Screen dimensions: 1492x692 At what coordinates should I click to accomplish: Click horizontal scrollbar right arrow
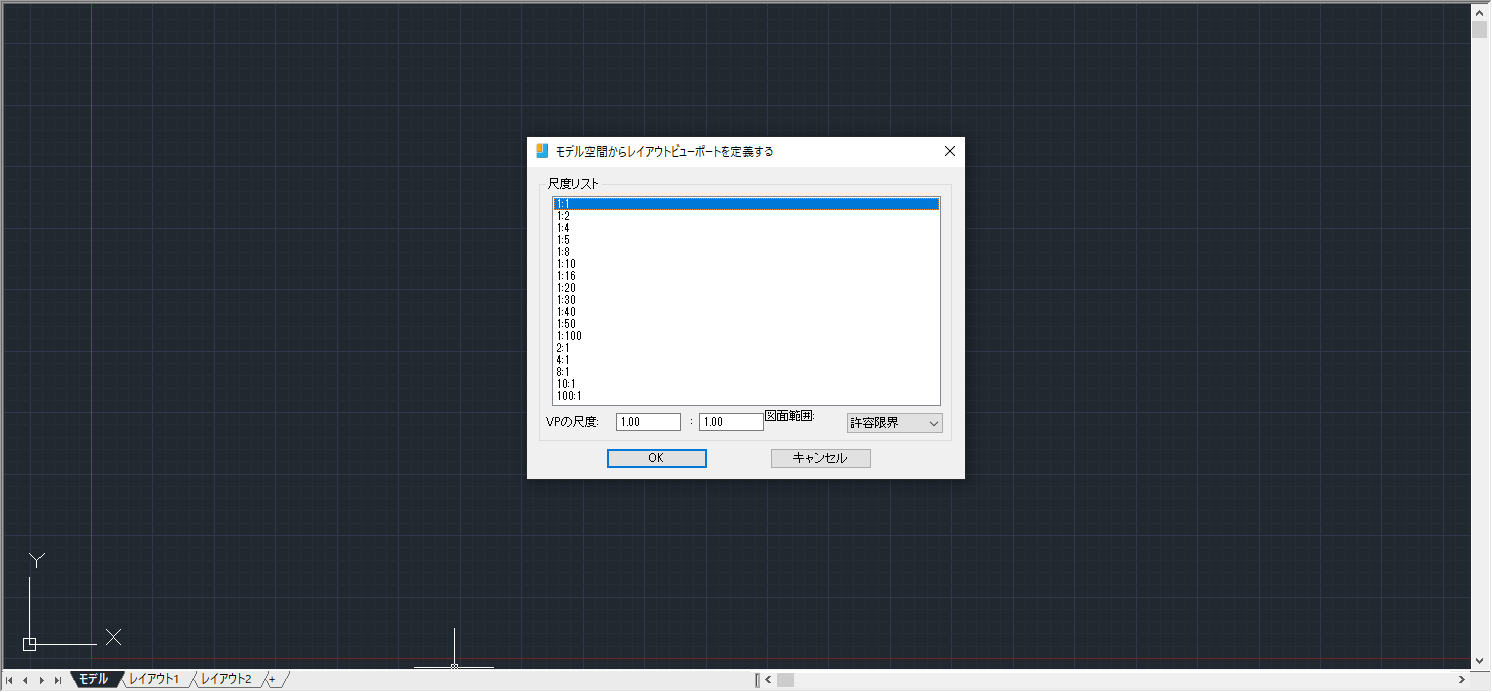pyautogui.click(x=1462, y=680)
